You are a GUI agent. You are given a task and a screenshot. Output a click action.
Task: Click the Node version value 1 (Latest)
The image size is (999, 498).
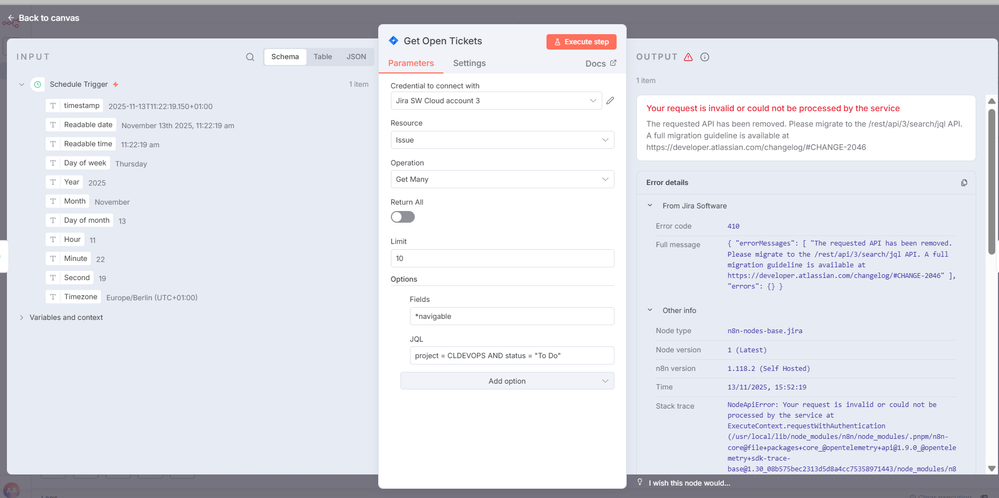(747, 350)
